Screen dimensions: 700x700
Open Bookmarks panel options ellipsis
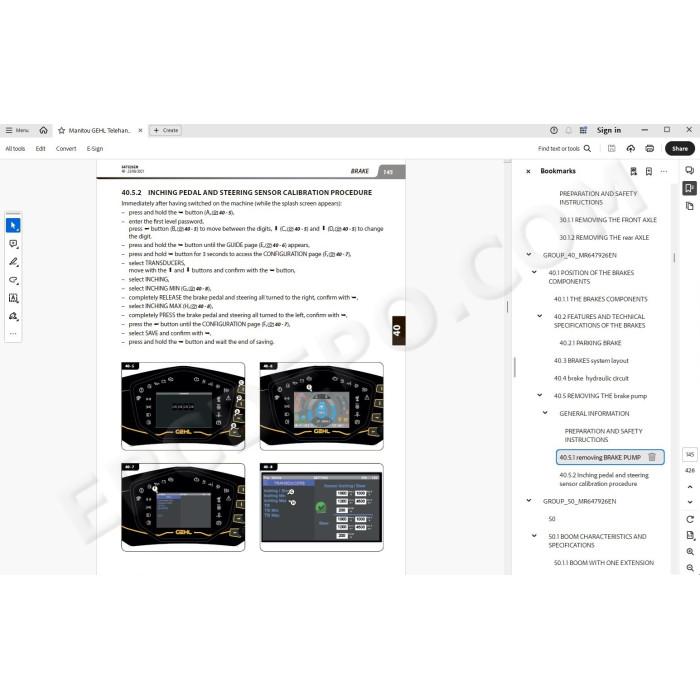[x=664, y=171]
